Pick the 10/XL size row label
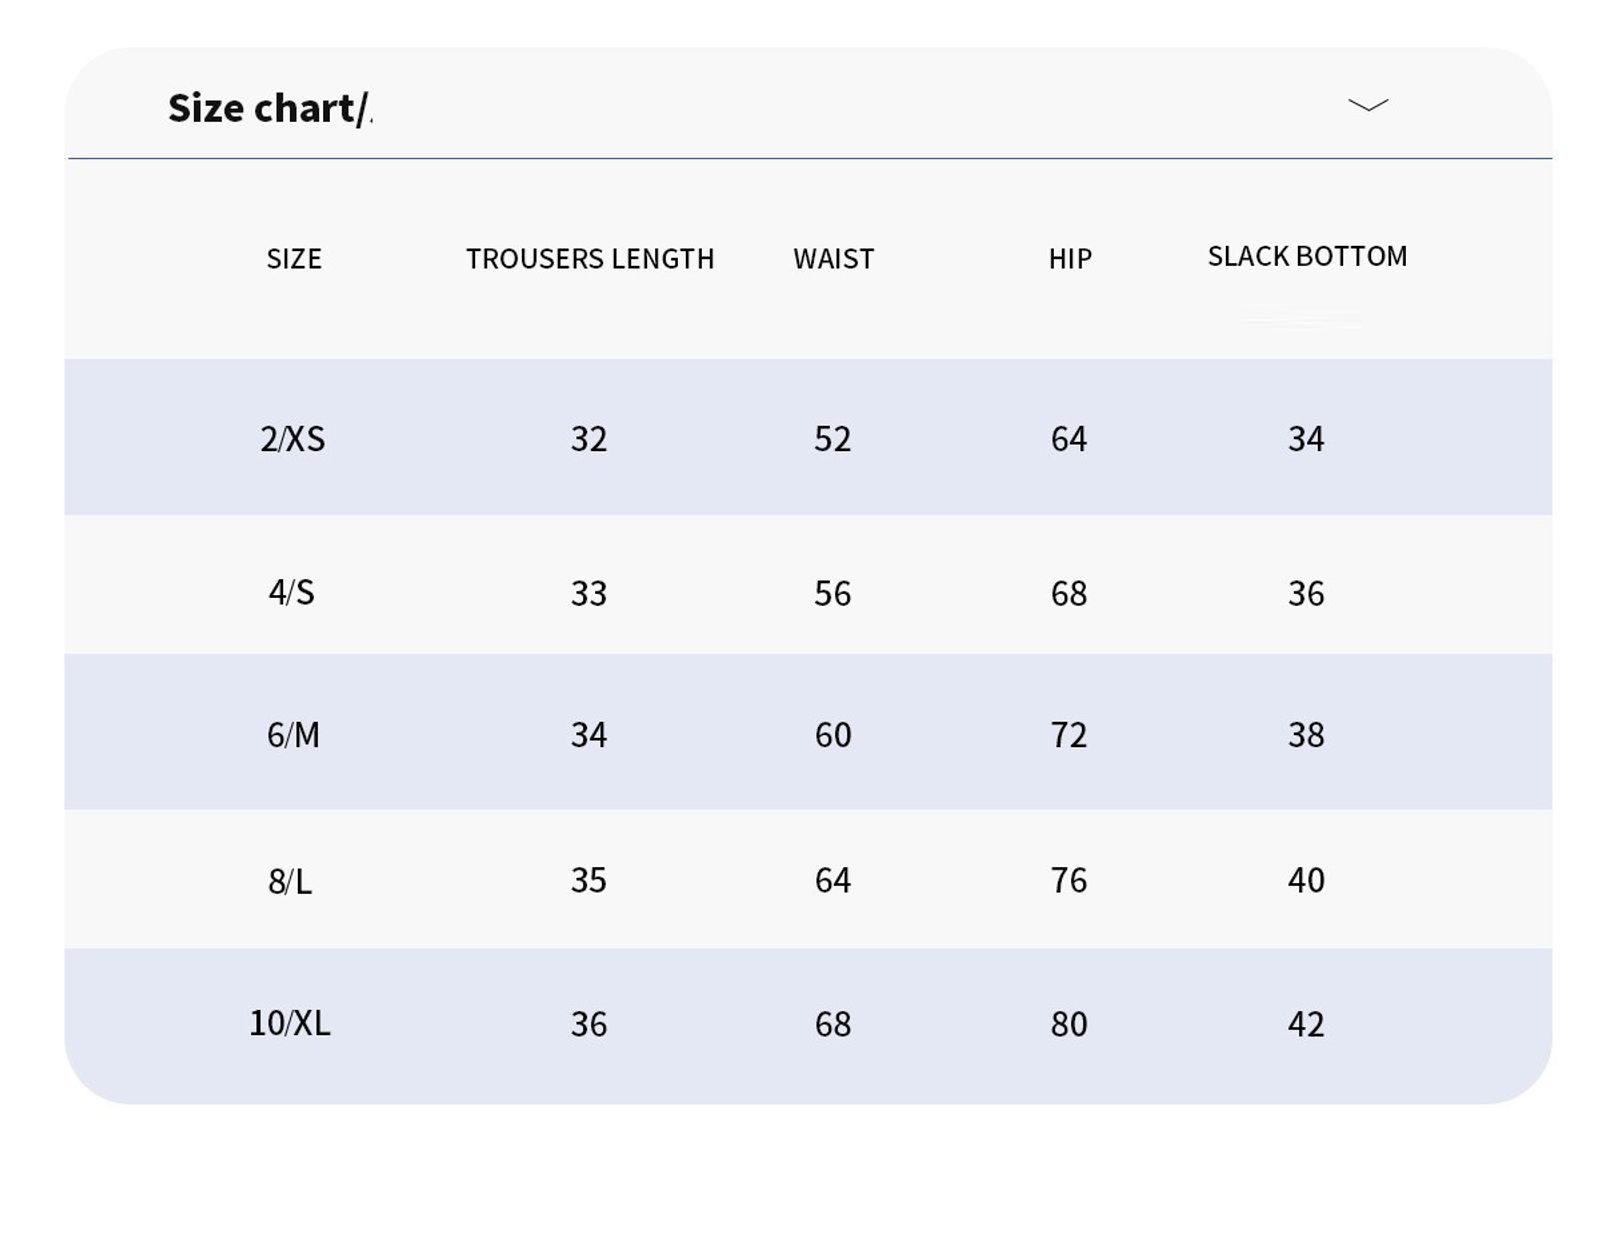This screenshot has height=1244, width=1600. pos(289,1023)
